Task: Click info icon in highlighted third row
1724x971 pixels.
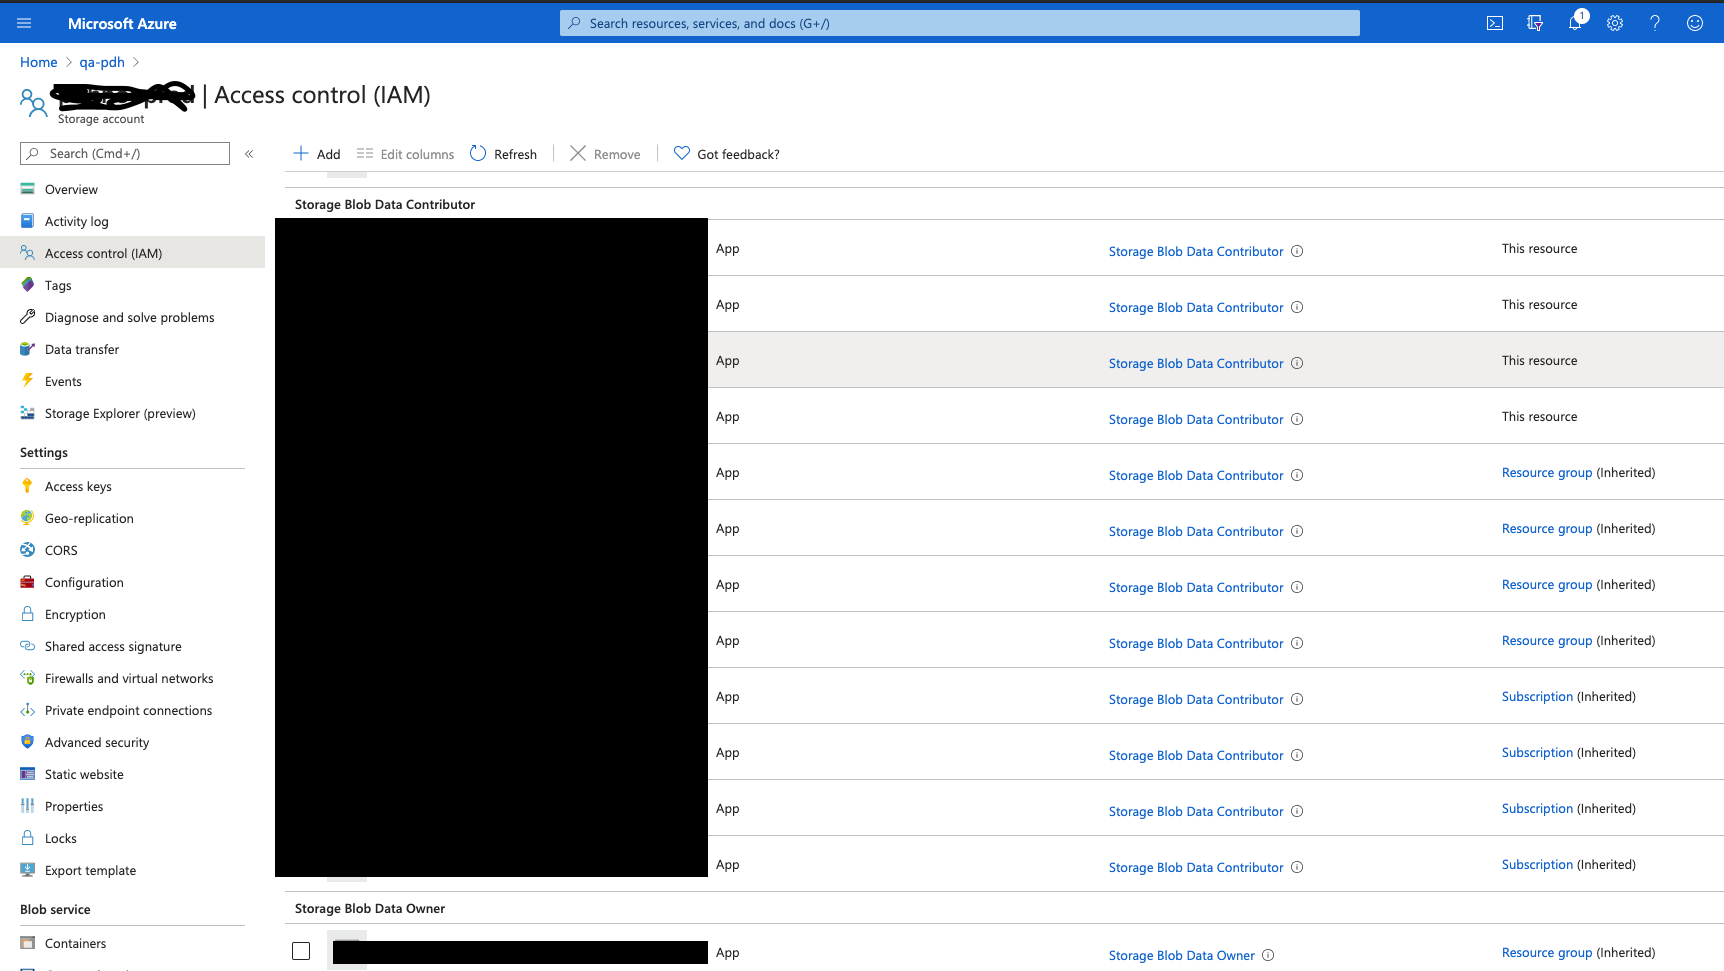Action: (x=1297, y=363)
